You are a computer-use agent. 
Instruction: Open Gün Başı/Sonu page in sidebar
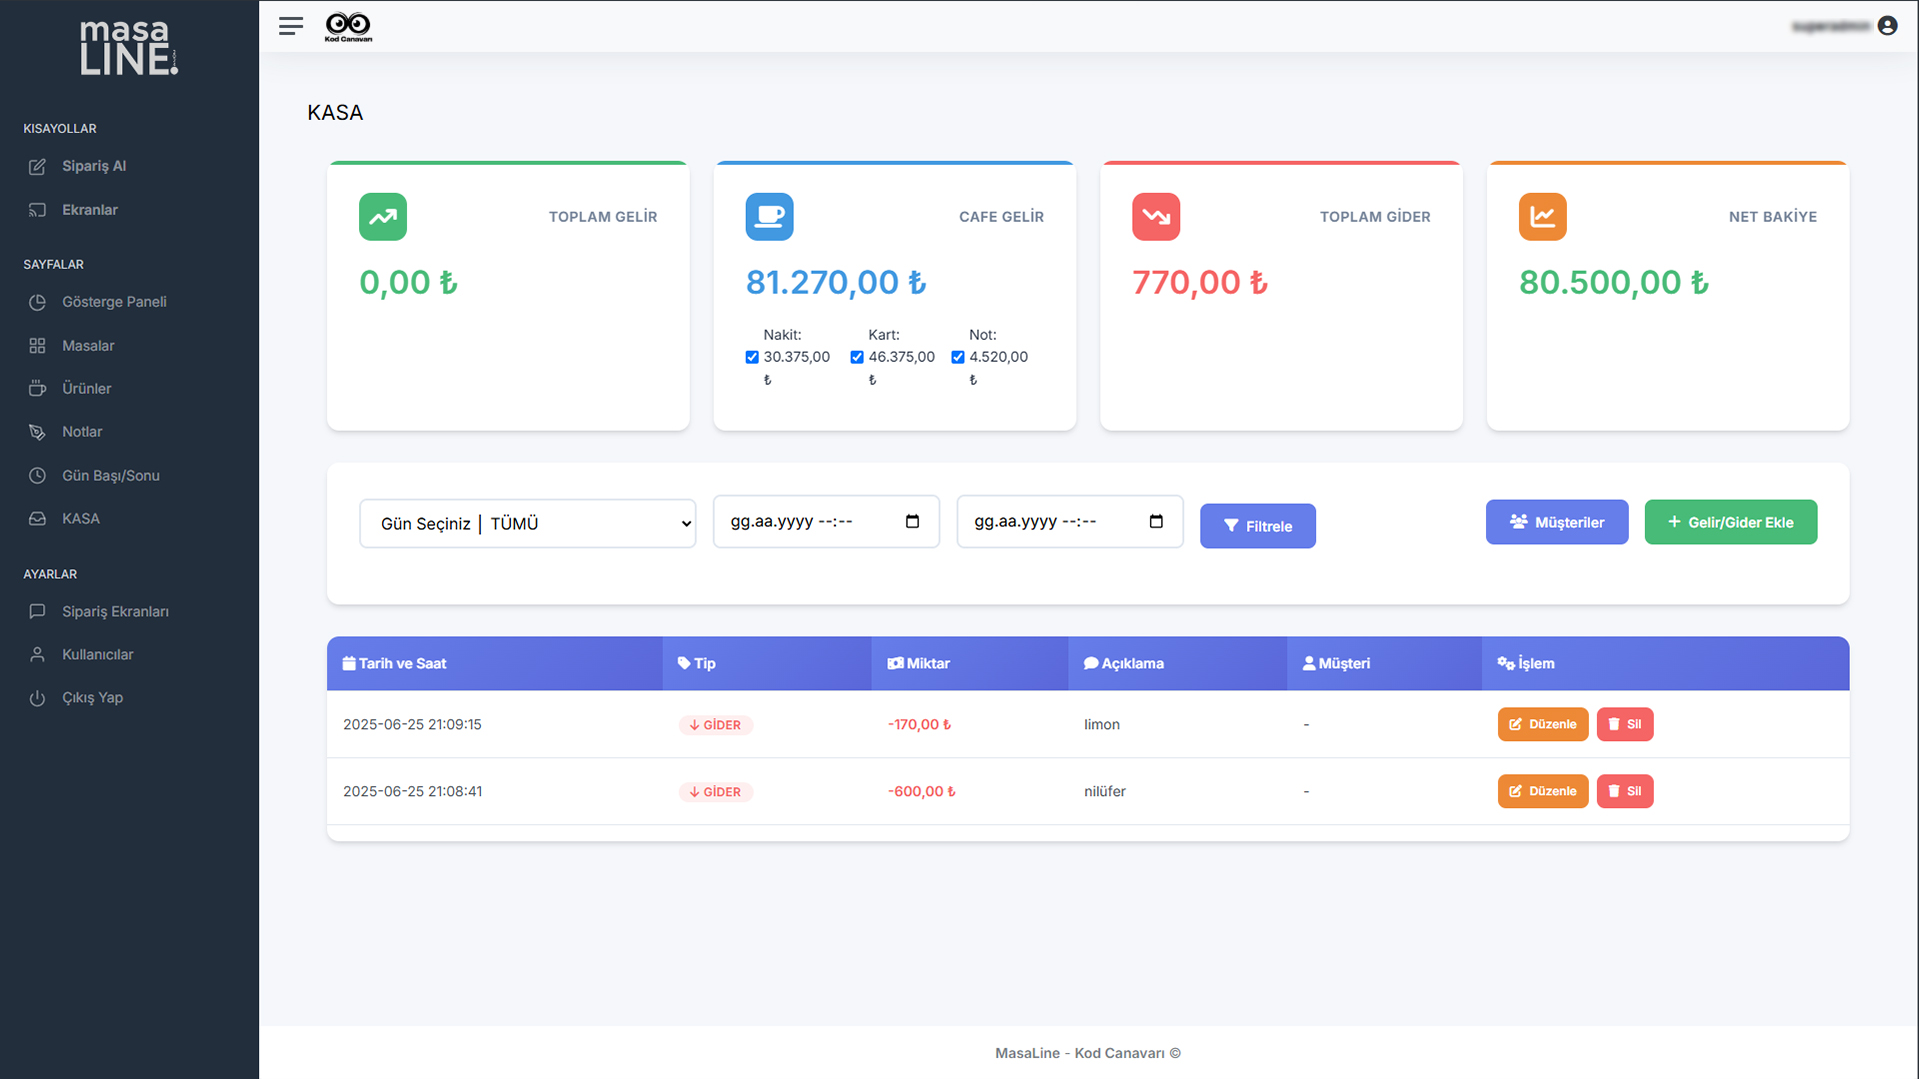pos(110,476)
